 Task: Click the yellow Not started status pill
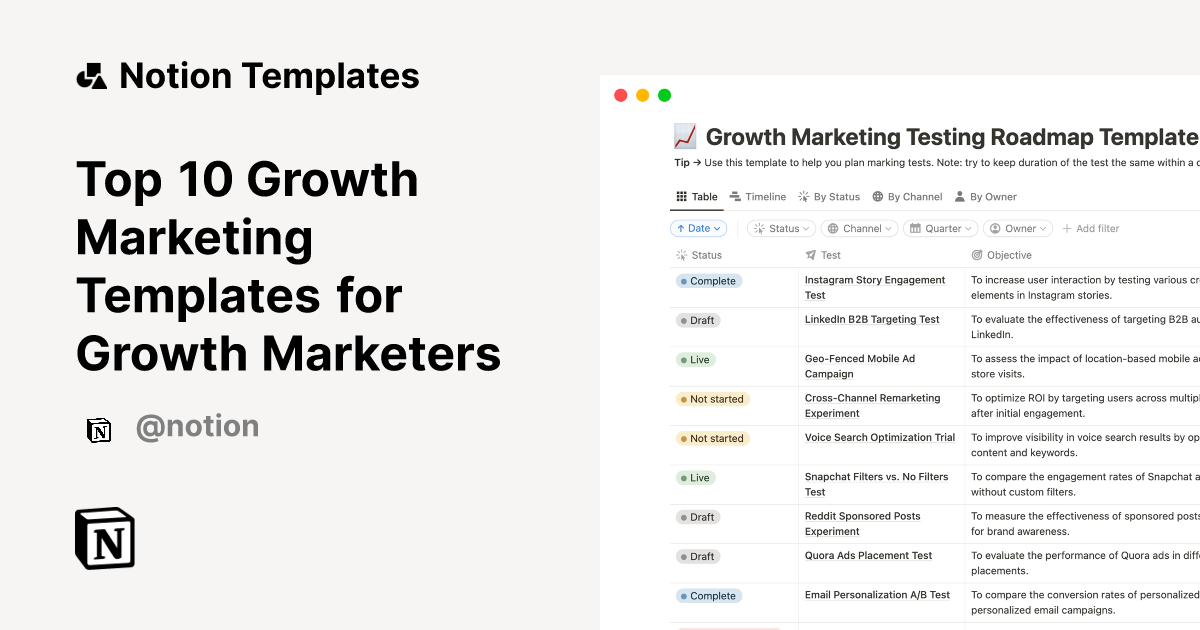pos(712,398)
